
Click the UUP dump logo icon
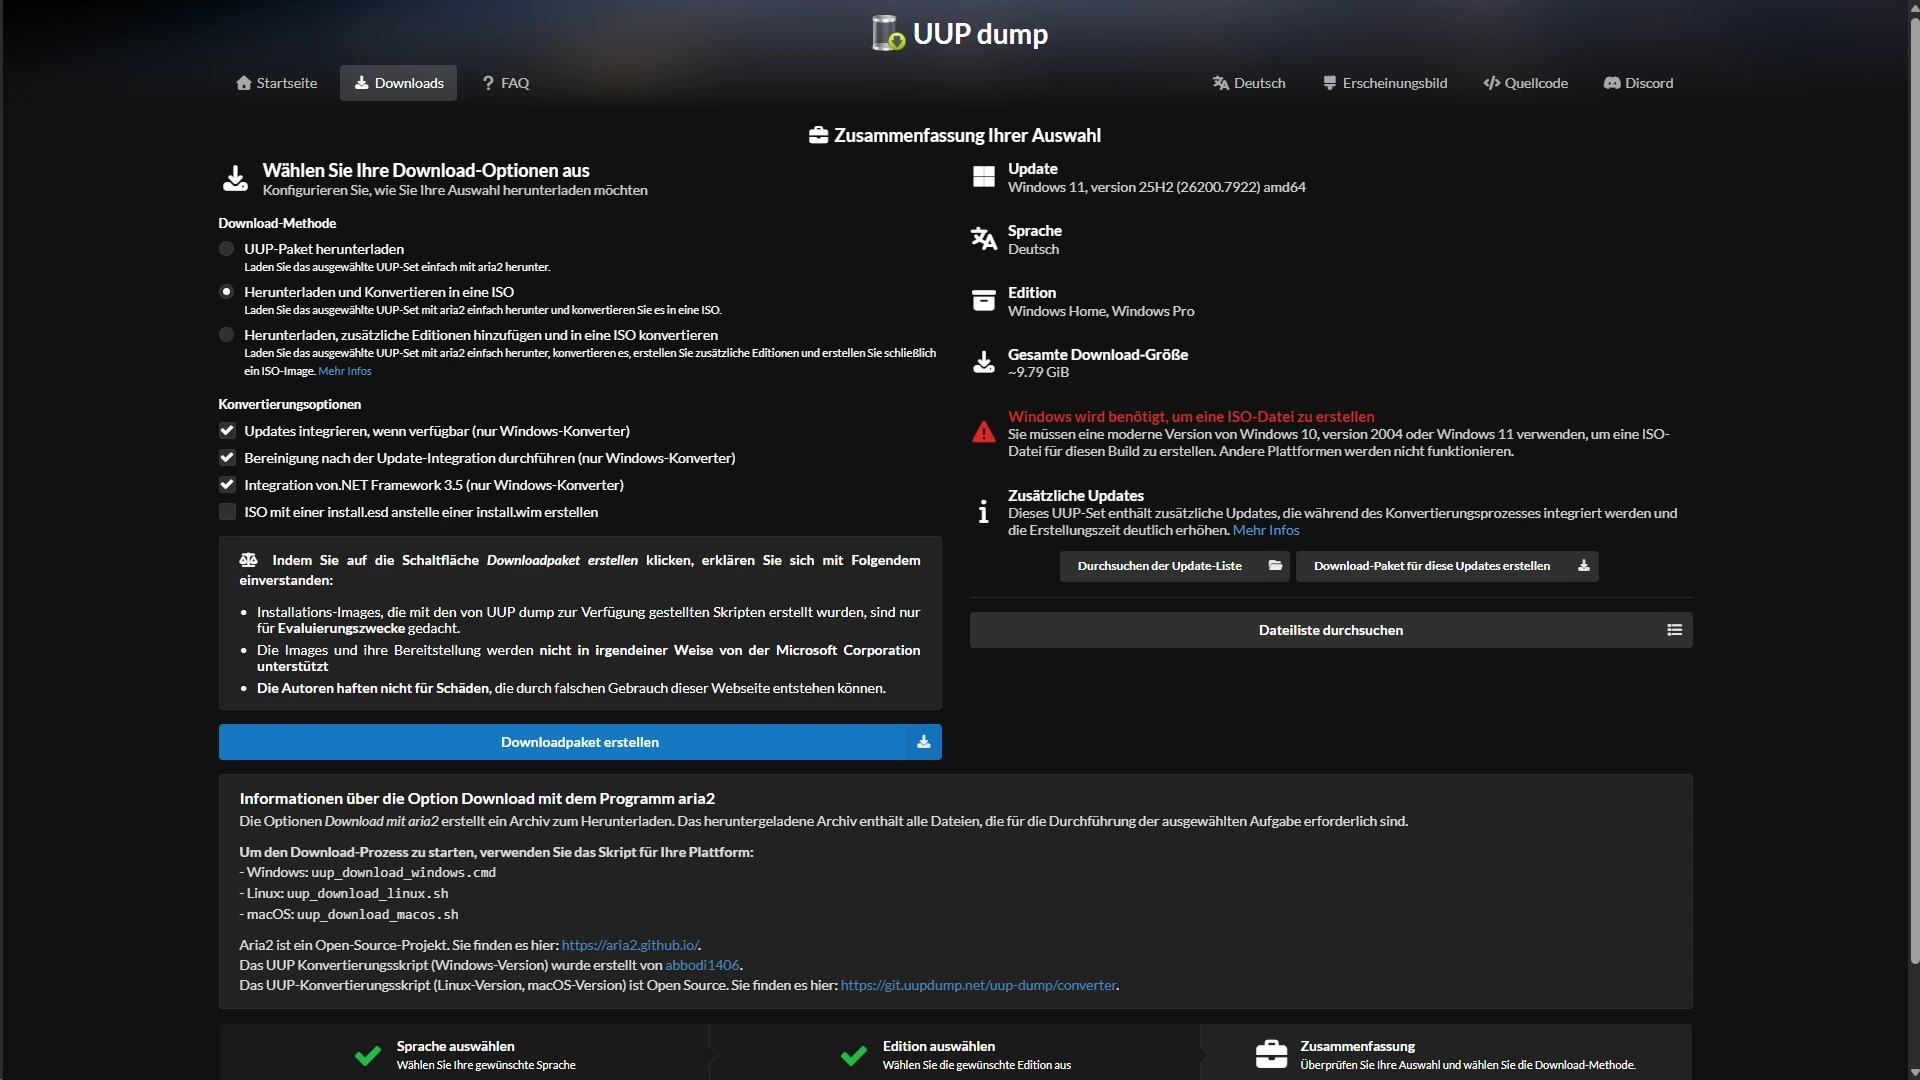point(888,33)
